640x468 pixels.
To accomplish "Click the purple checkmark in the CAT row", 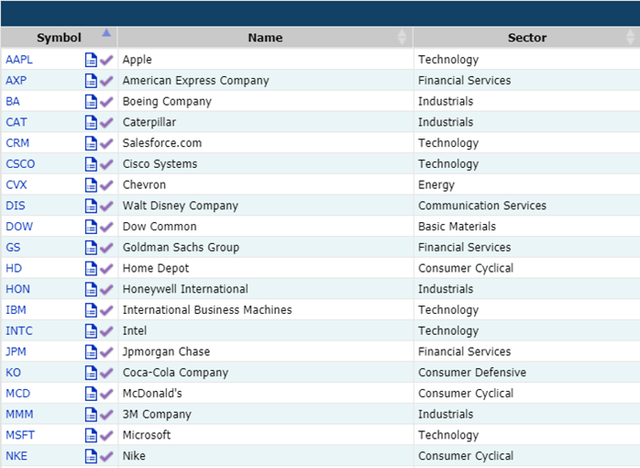I will pos(106,122).
